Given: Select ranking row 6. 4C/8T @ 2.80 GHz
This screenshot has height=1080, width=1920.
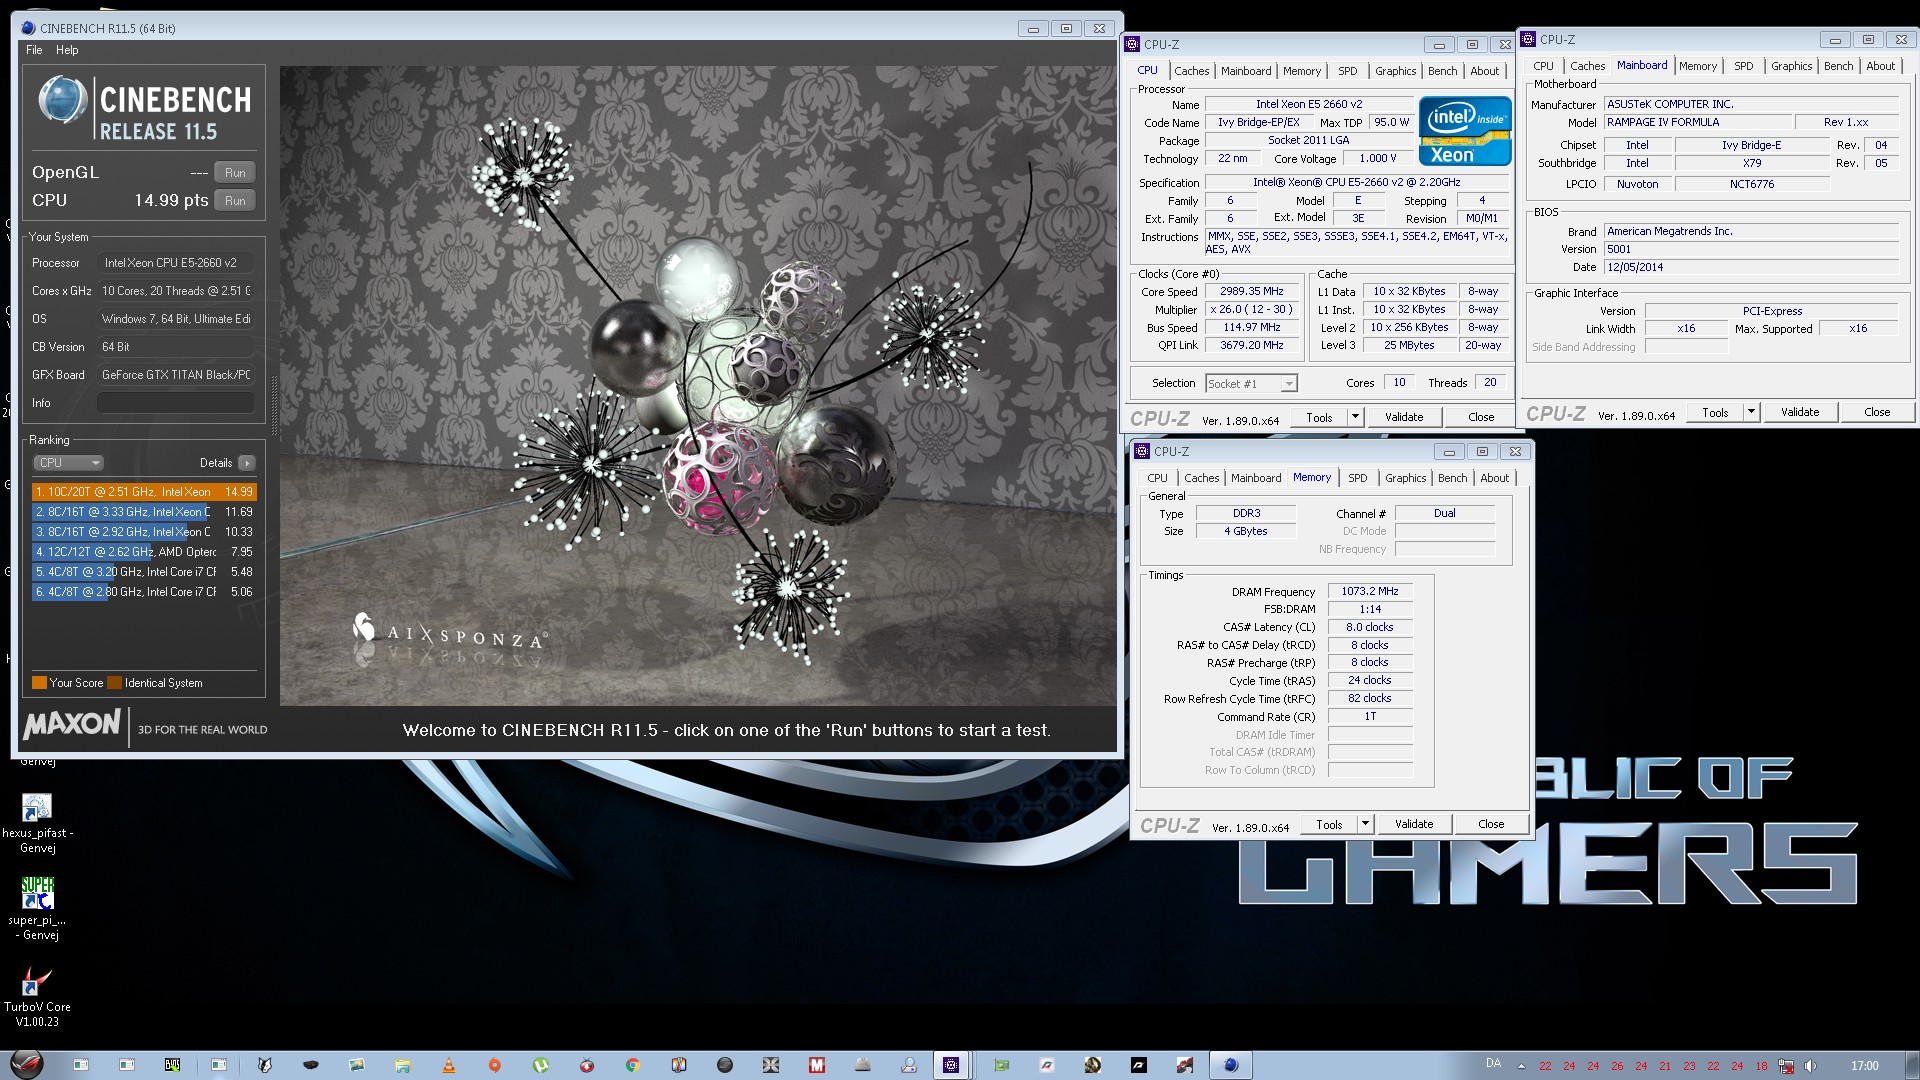Looking at the screenshot, I should pos(144,592).
